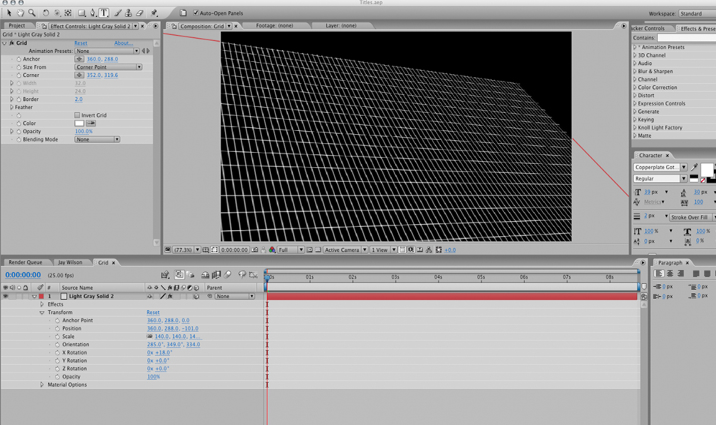Click the Position stopwatch icon
The image size is (716, 425).
click(57, 329)
